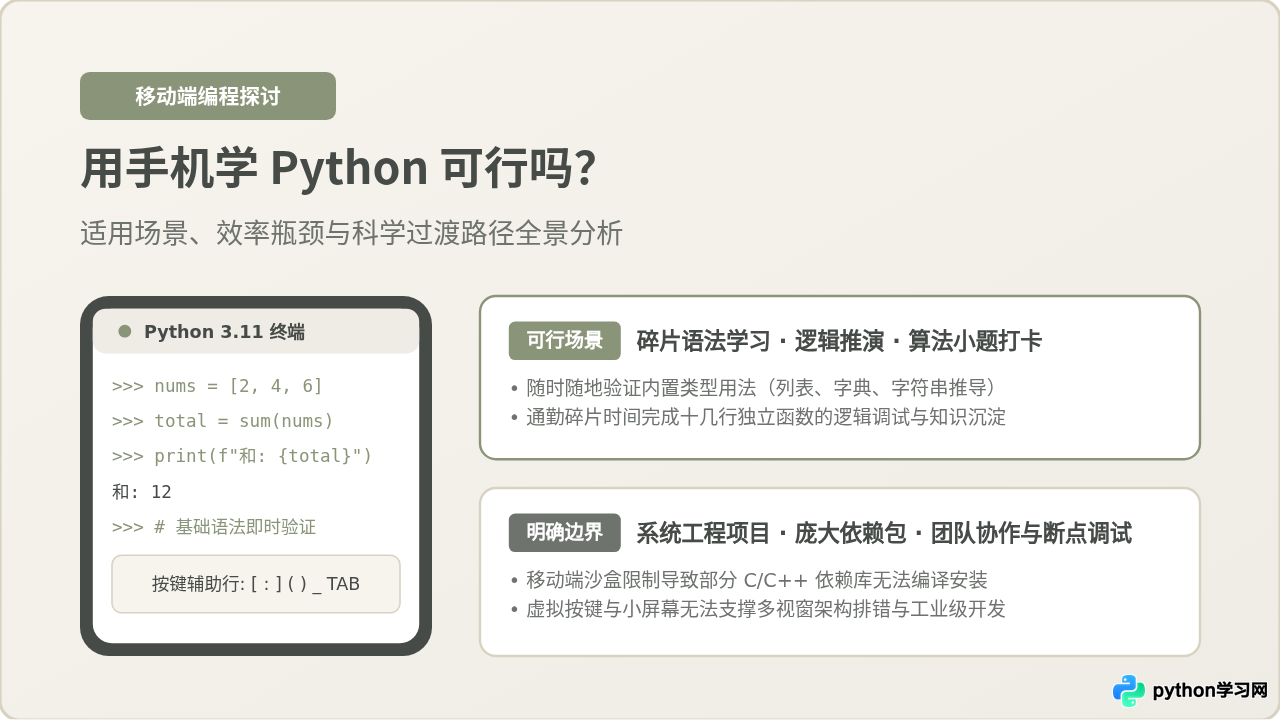
Task: Click the 可行场景 label badge
Action: point(565,340)
